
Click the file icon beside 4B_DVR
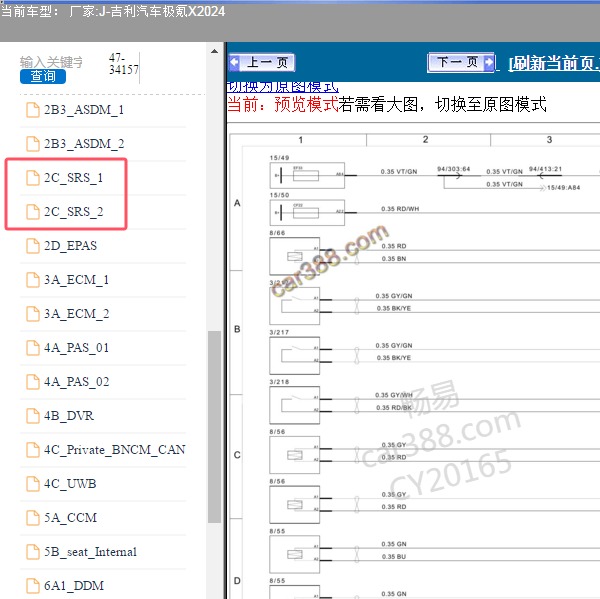pyautogui.click(x=33, y=416)
